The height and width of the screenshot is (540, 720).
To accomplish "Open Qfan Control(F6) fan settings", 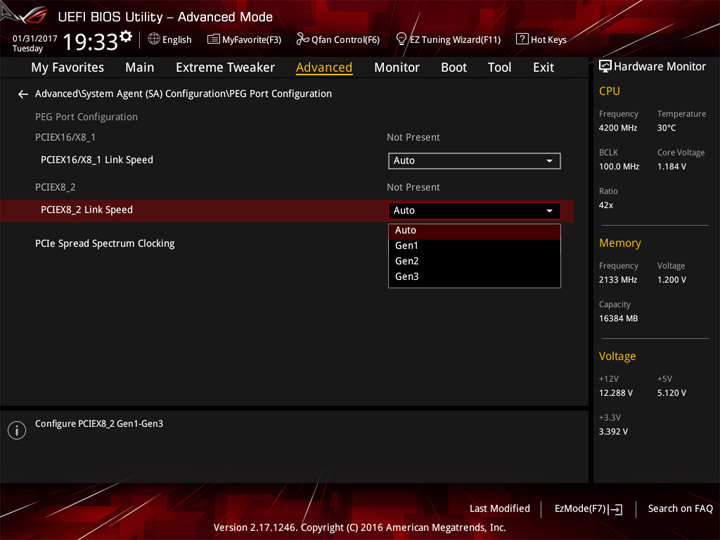I will [338, 40].
